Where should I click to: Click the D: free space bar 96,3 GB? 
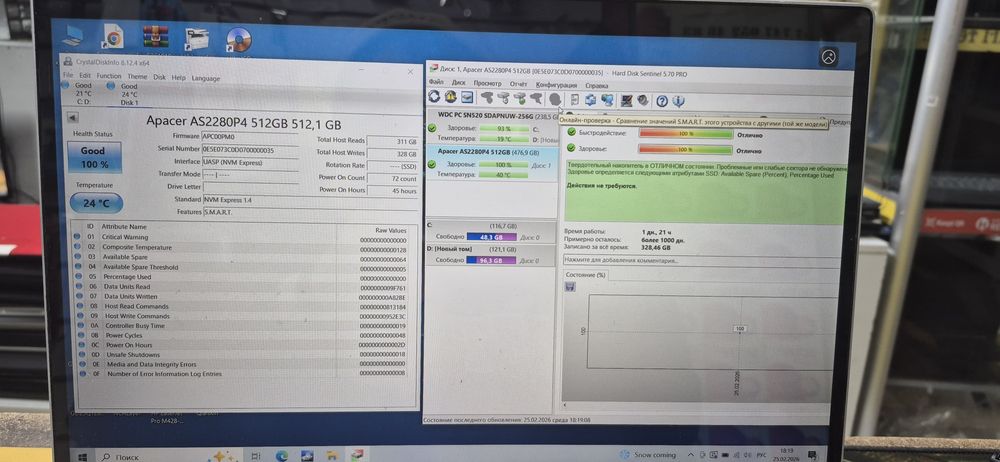491,260
